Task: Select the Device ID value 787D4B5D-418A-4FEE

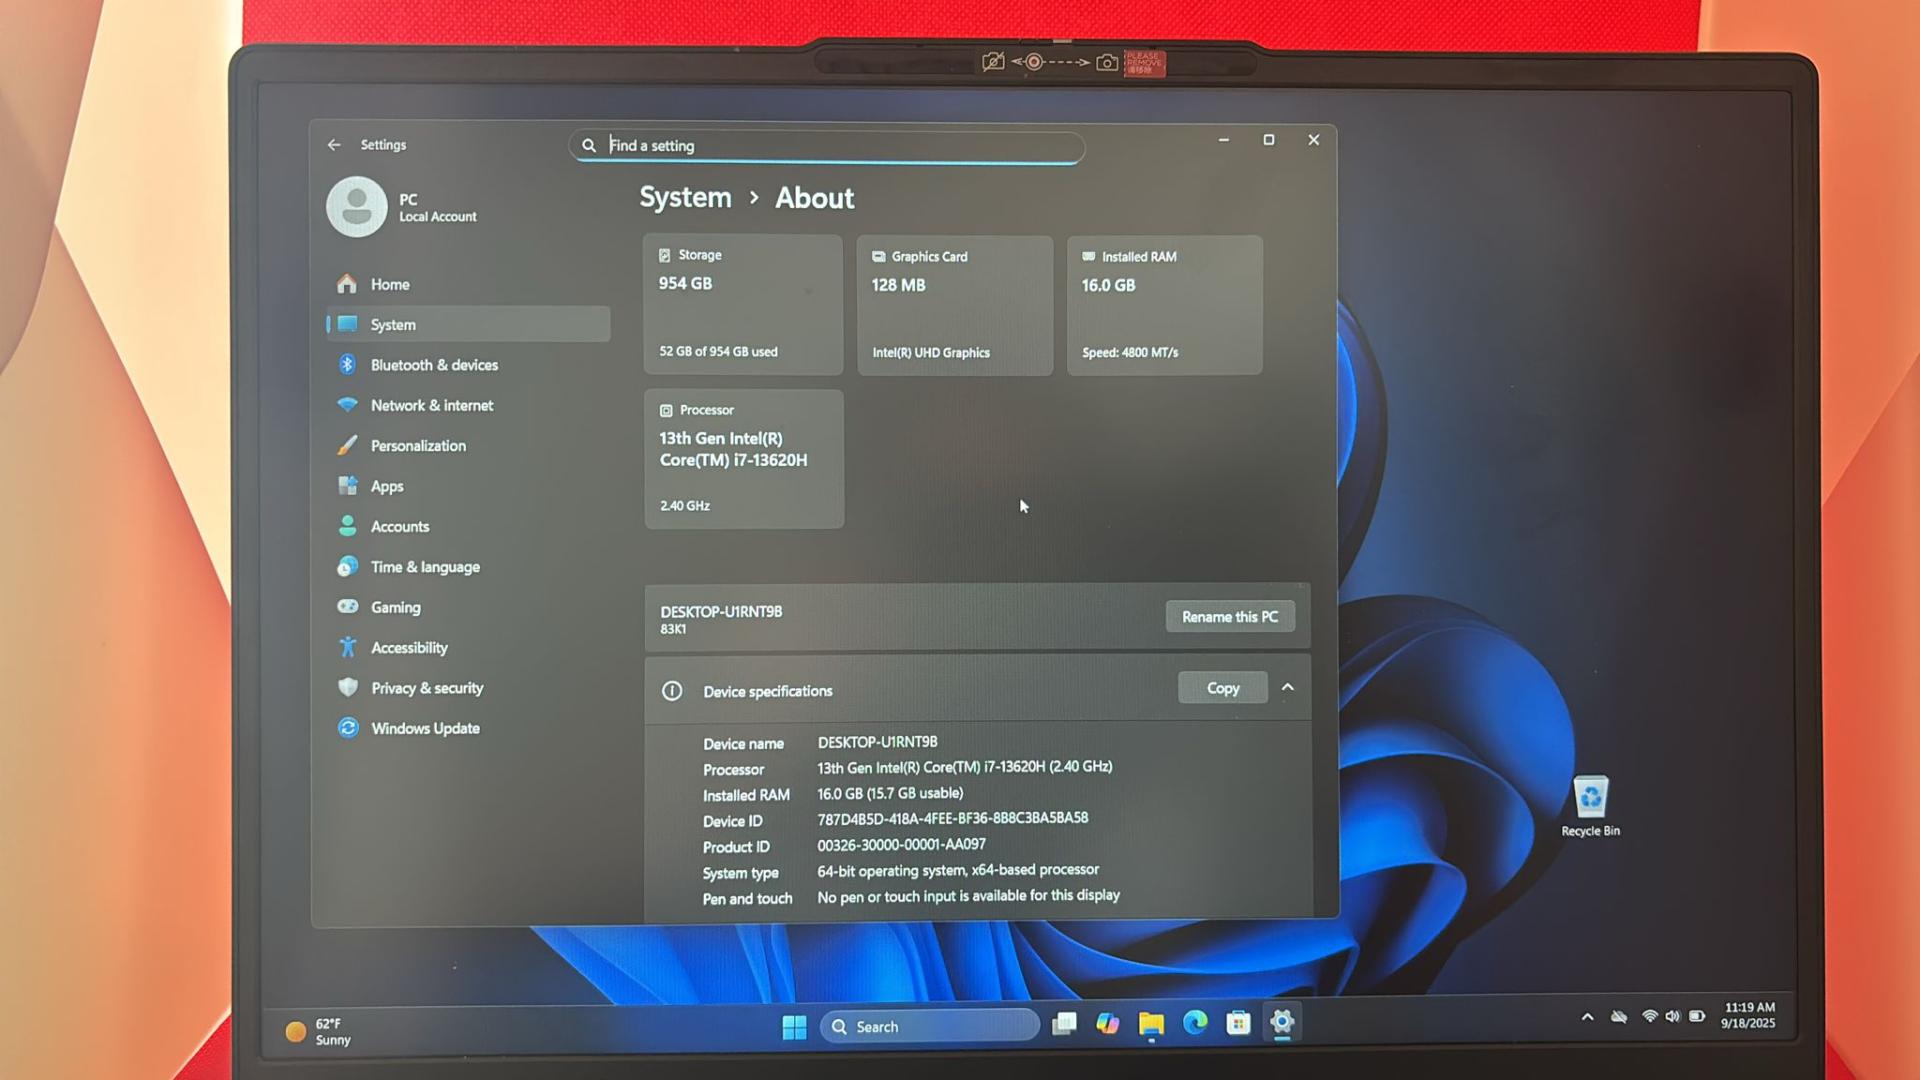Action: pos(953,818)
